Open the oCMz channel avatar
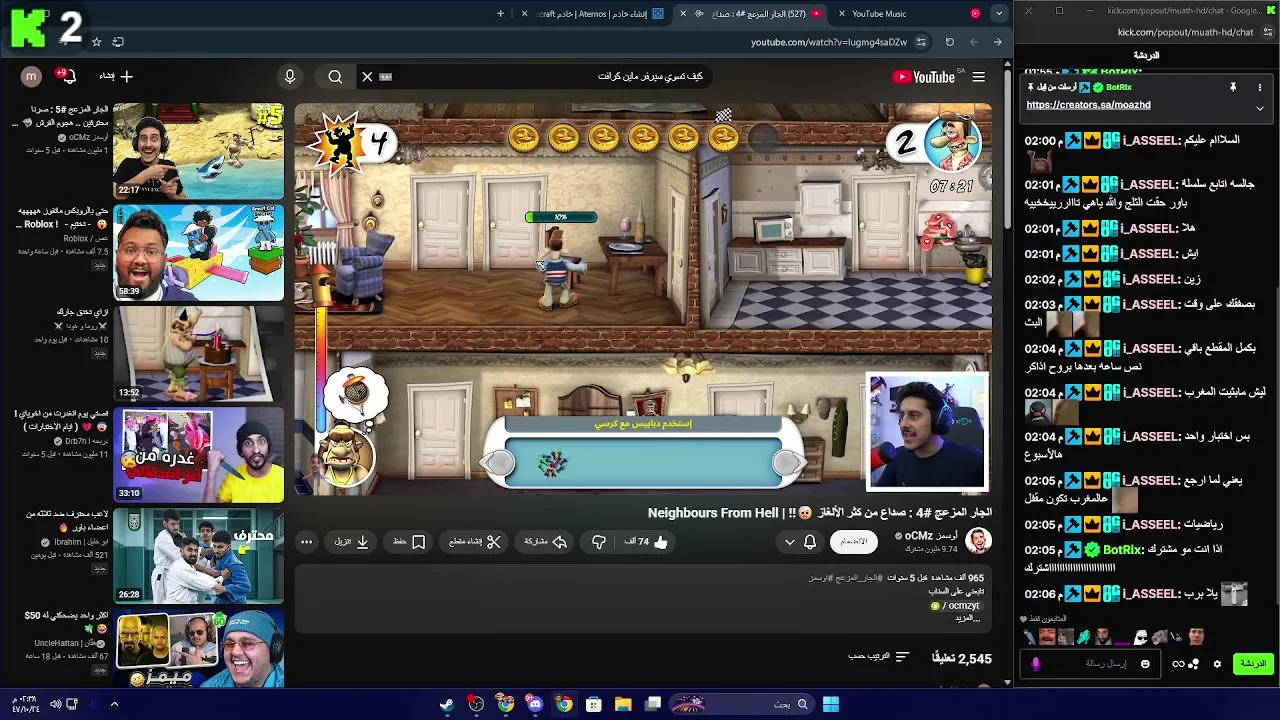This screenshot has height=720, width=1280. [x=979, y=541]
